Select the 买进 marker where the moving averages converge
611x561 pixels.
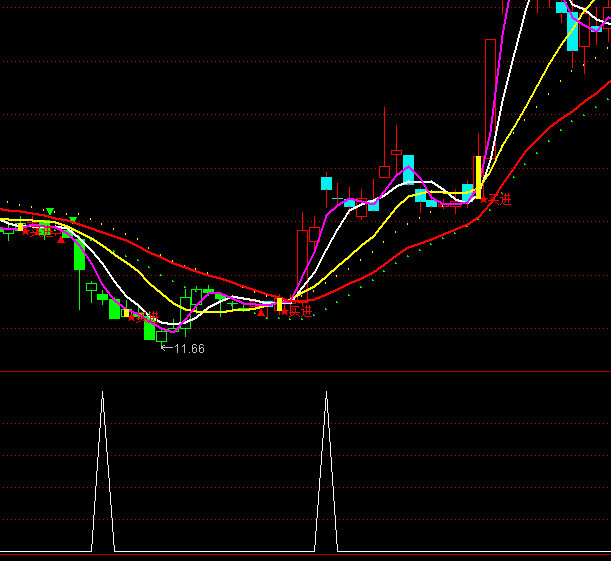tap(299, 311)
